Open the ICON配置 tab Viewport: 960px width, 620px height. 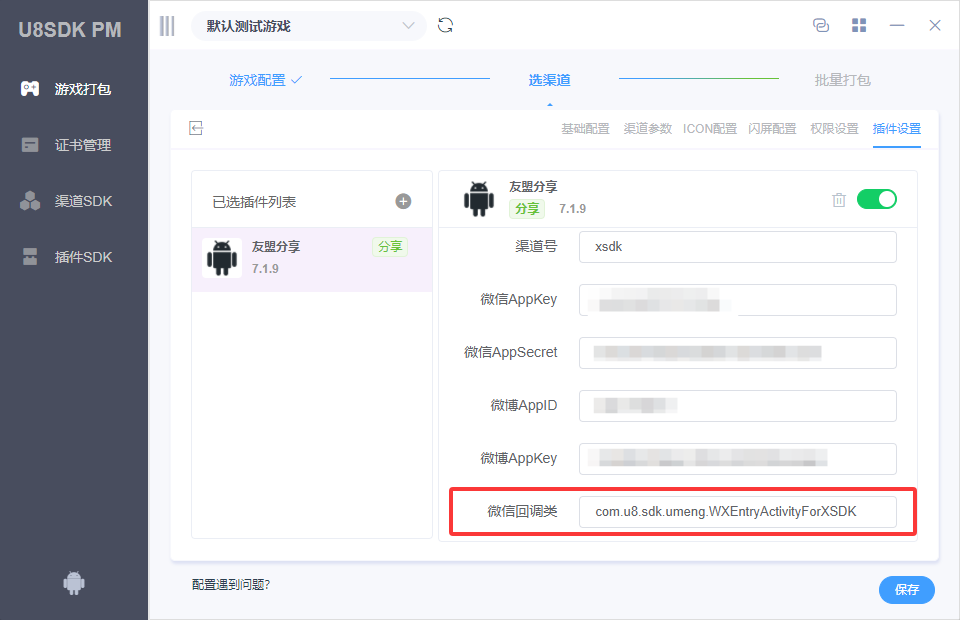pos(709,129)
